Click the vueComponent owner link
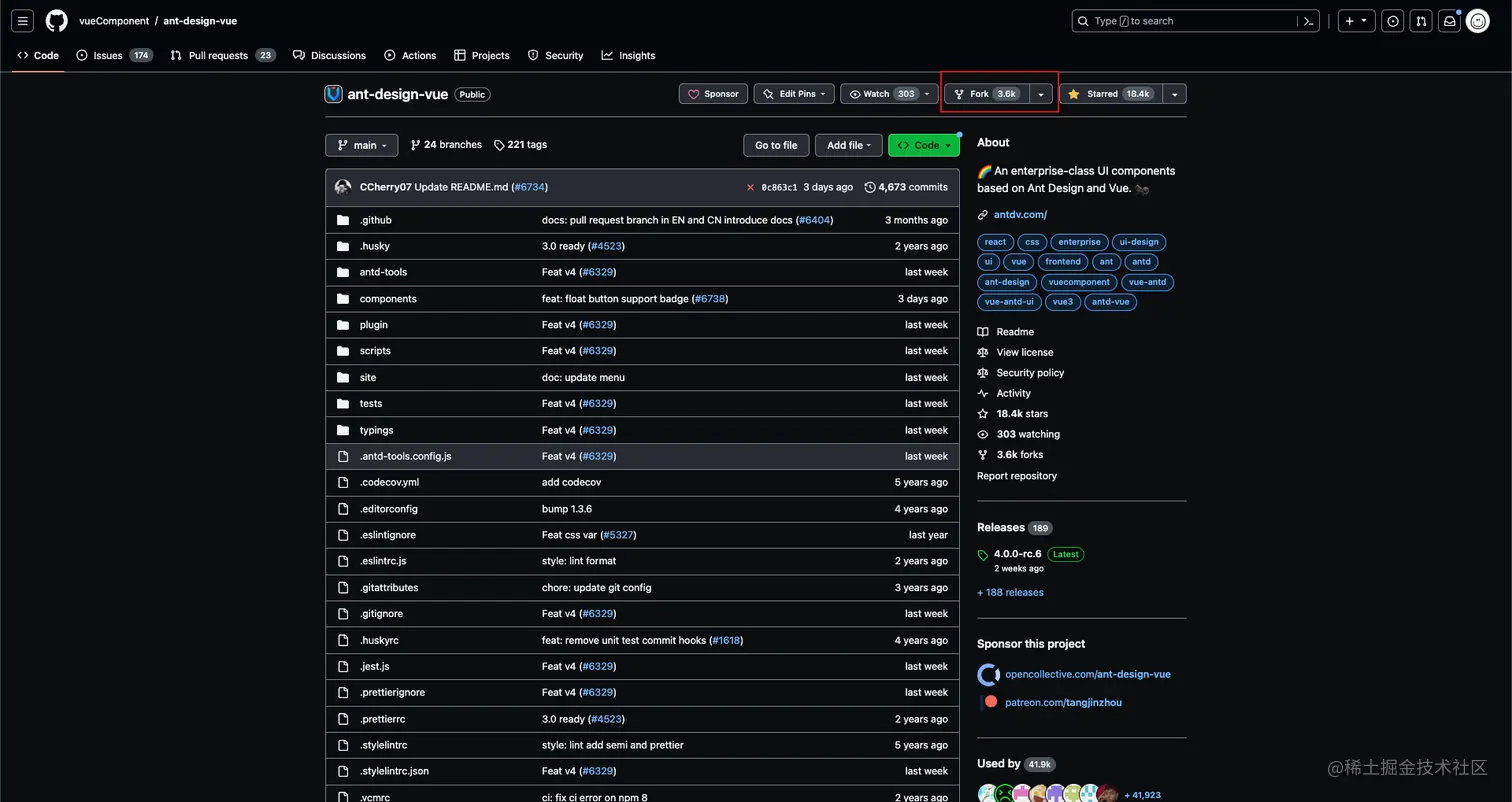Image resolution: width=1512 pixels, height=802 pixels. tap(114, 21)
